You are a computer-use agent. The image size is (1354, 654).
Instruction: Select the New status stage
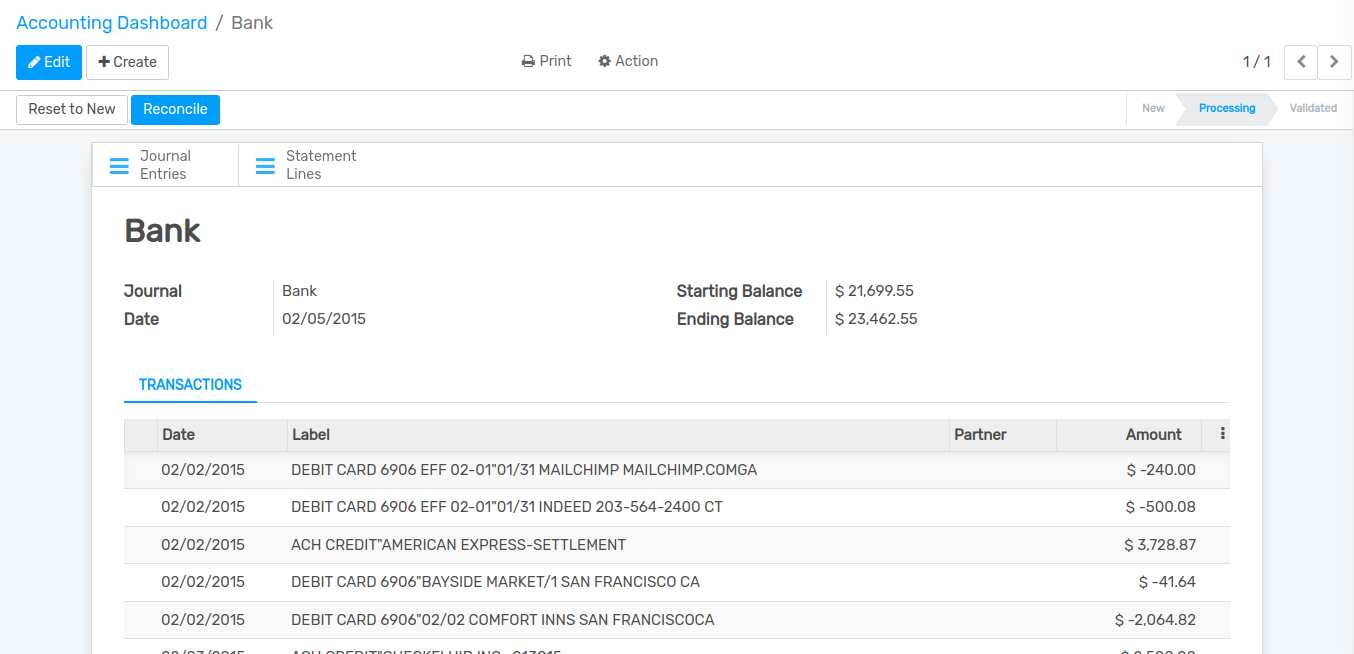coord(1153,108)
